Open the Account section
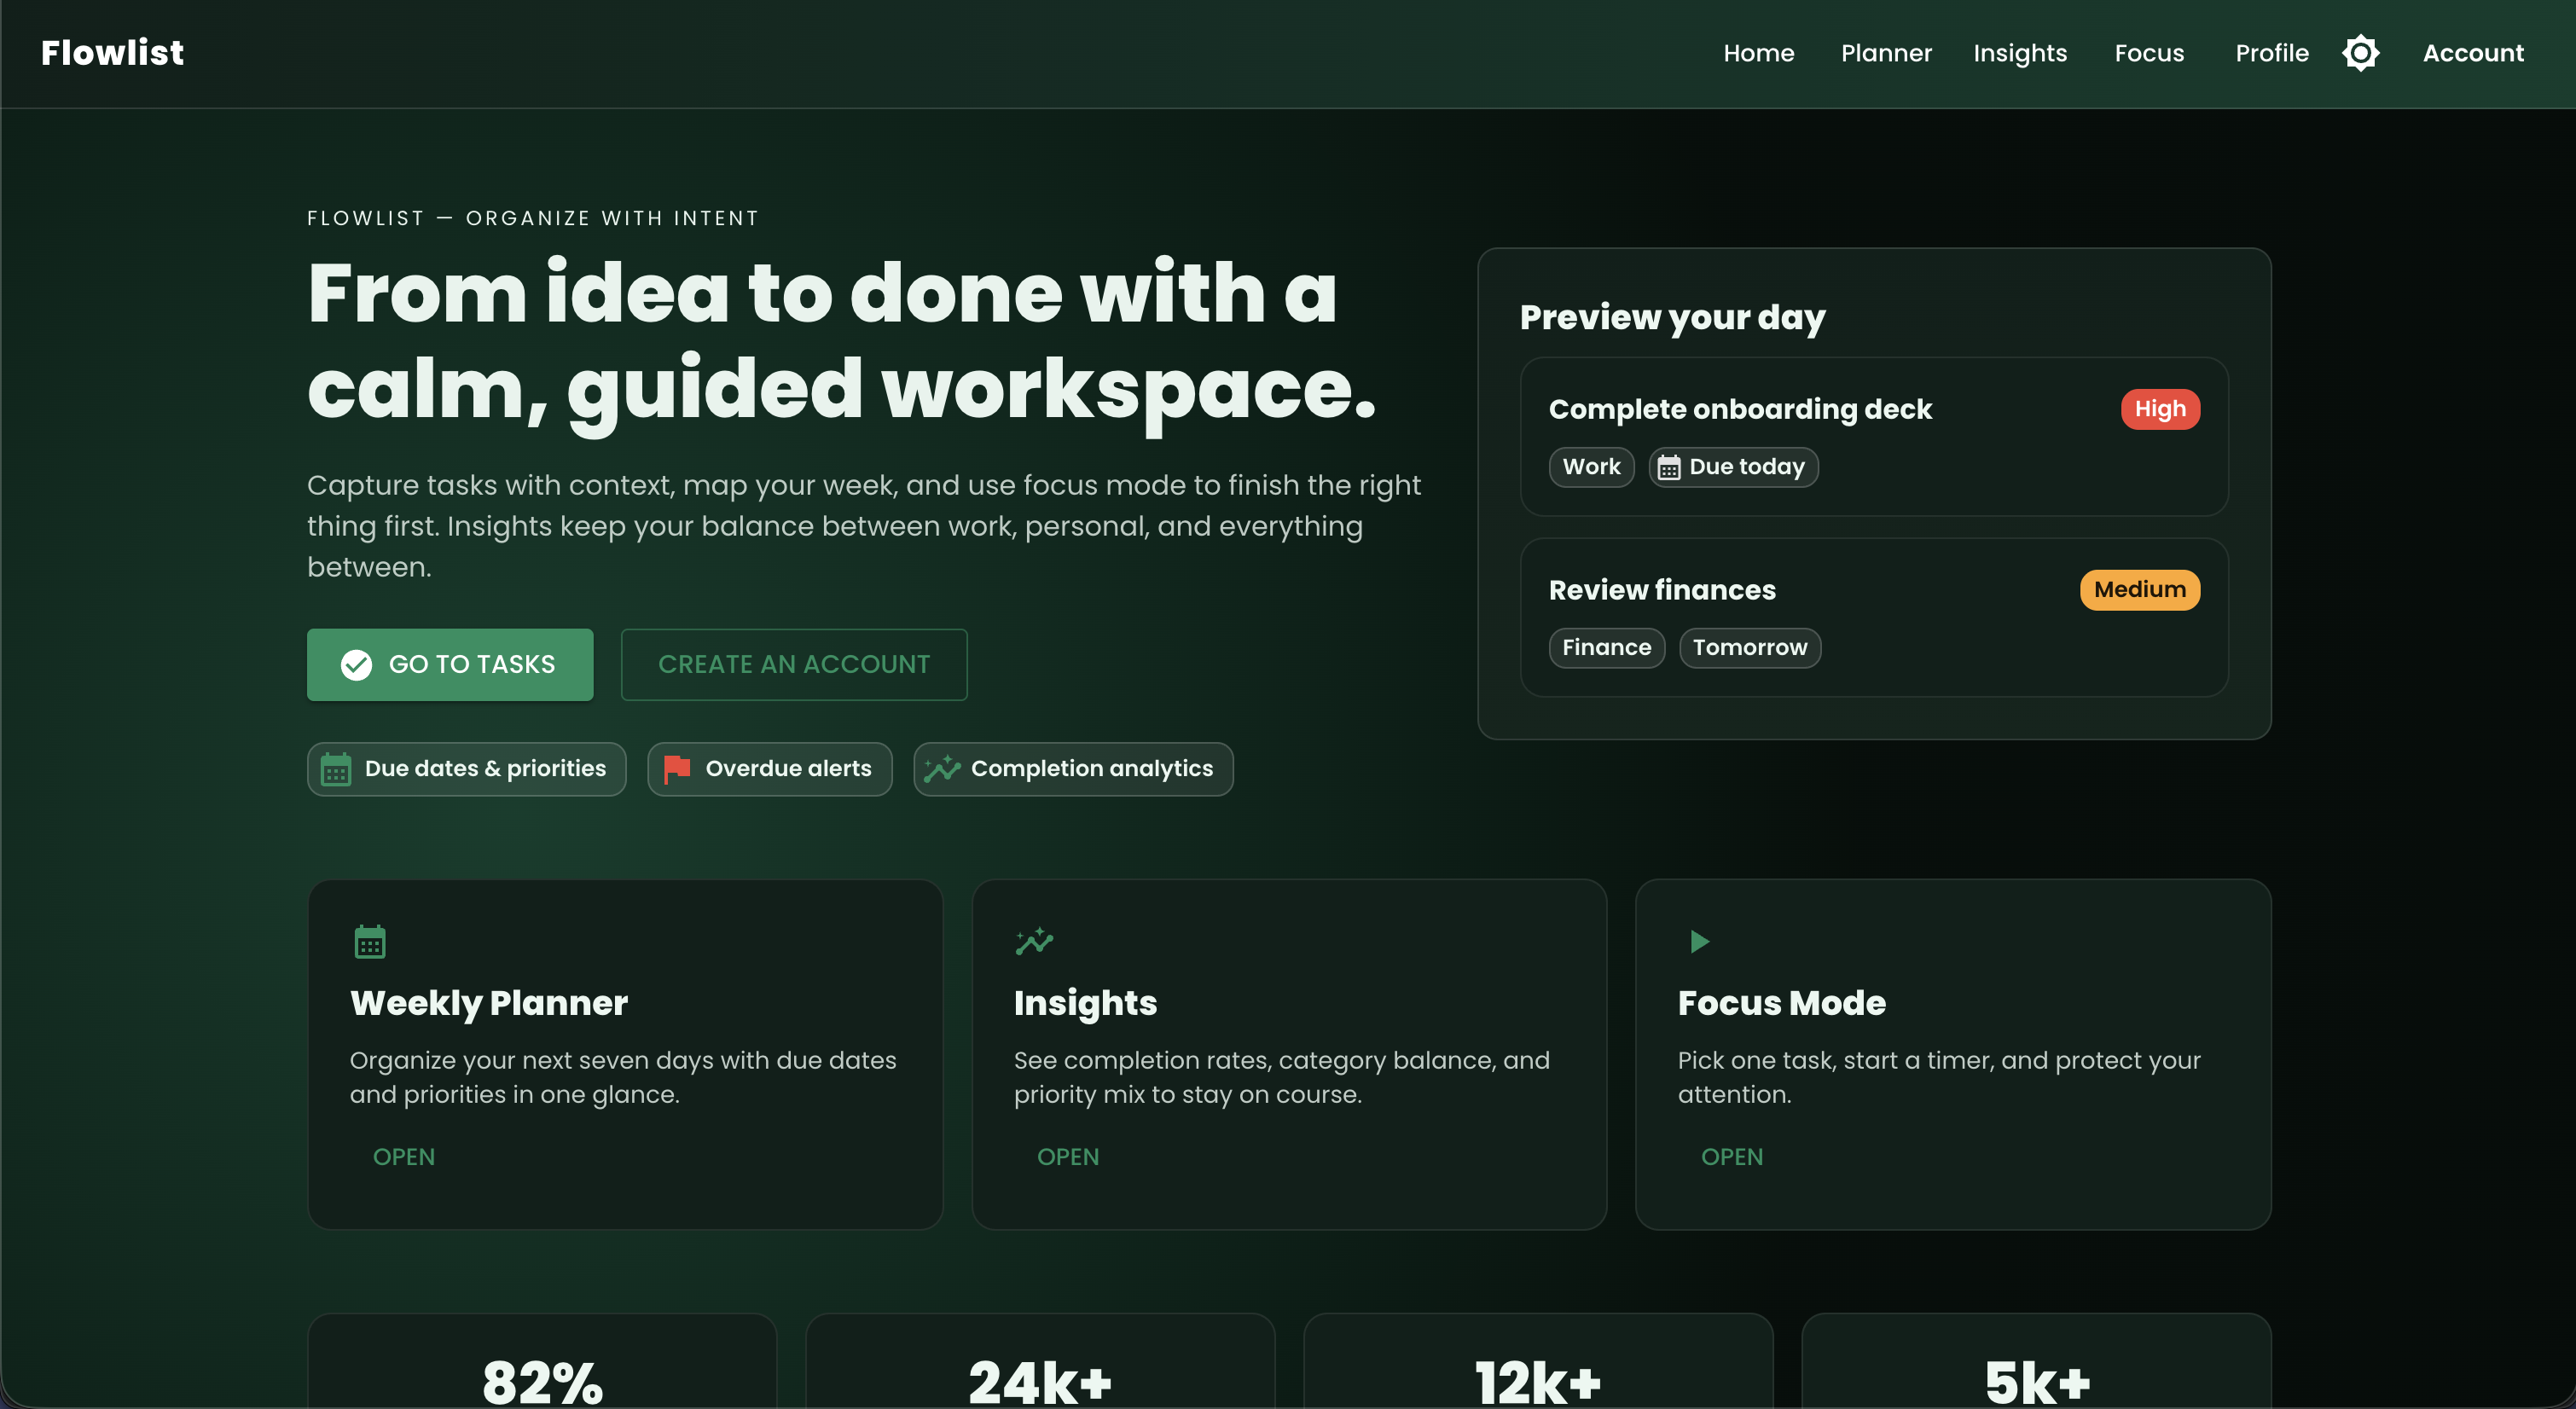Image resolution: width=2576 pixels, height=1409 pixels. click(x=2473, y=53)
